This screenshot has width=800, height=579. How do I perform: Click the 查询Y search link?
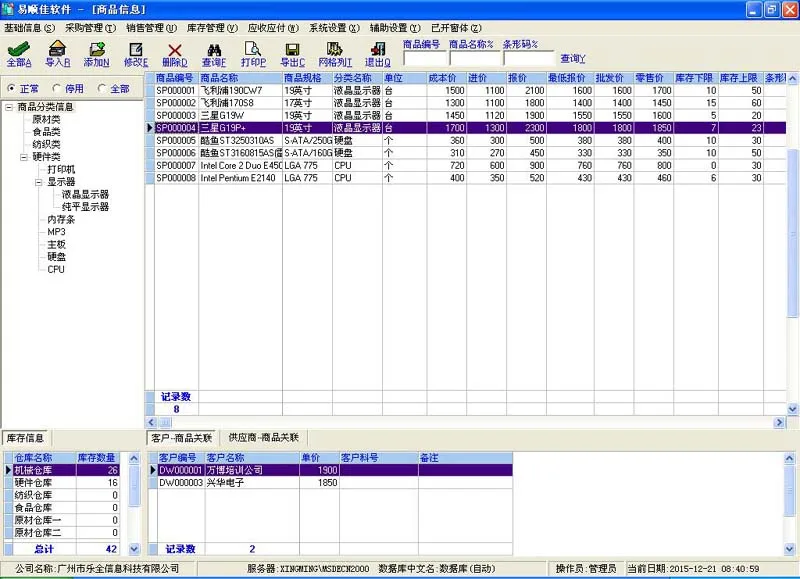tap(573, 59)
